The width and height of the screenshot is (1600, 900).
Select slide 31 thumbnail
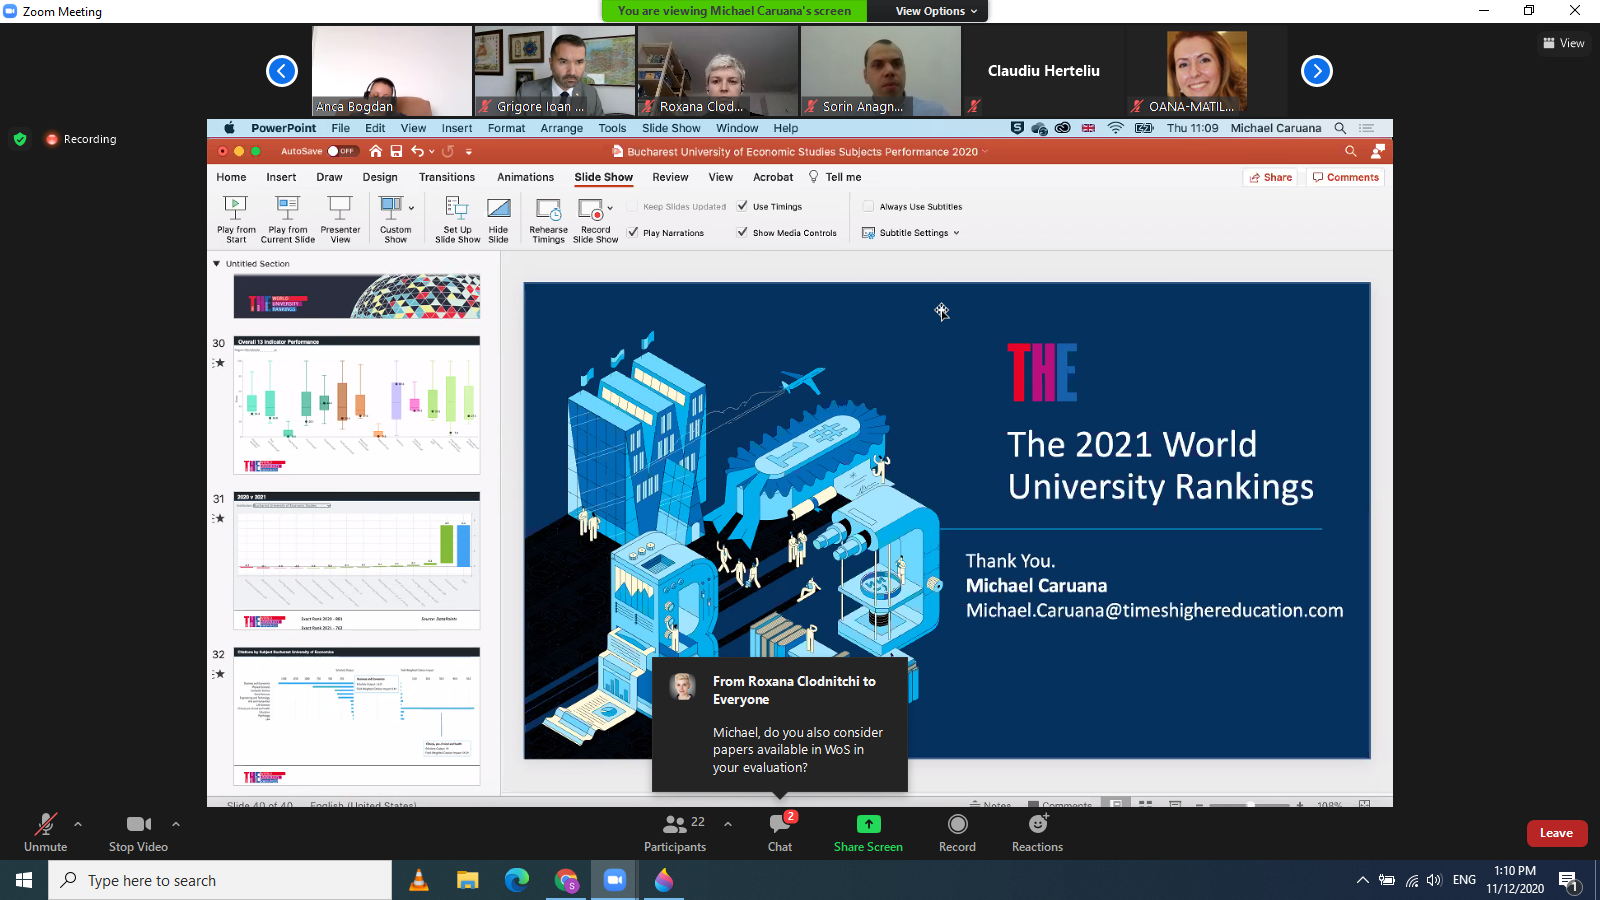click(357, 560)
